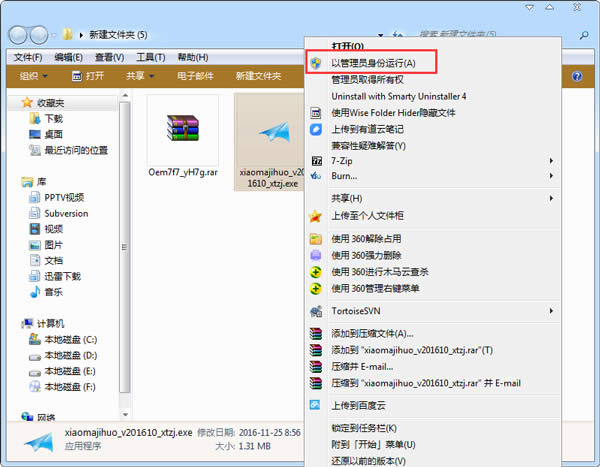Click the help question mark icon

(576, 76)
